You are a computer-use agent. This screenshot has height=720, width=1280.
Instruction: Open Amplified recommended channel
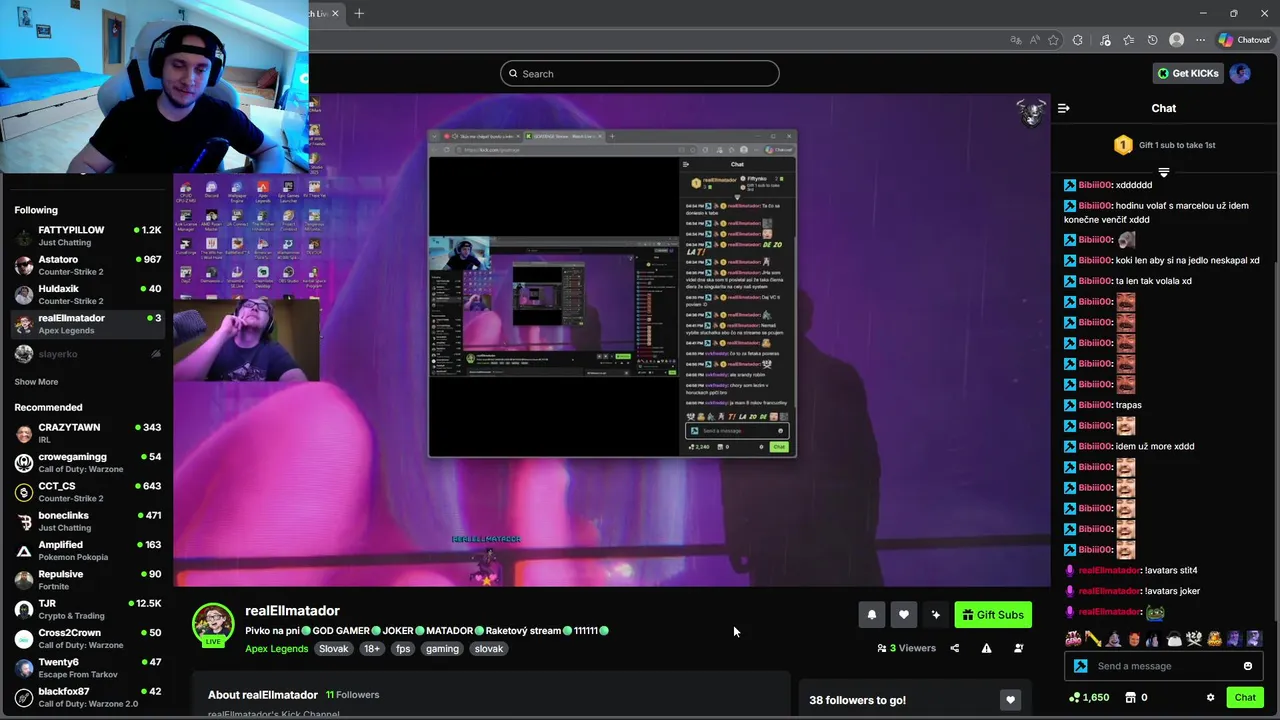(x=87, y=550)
